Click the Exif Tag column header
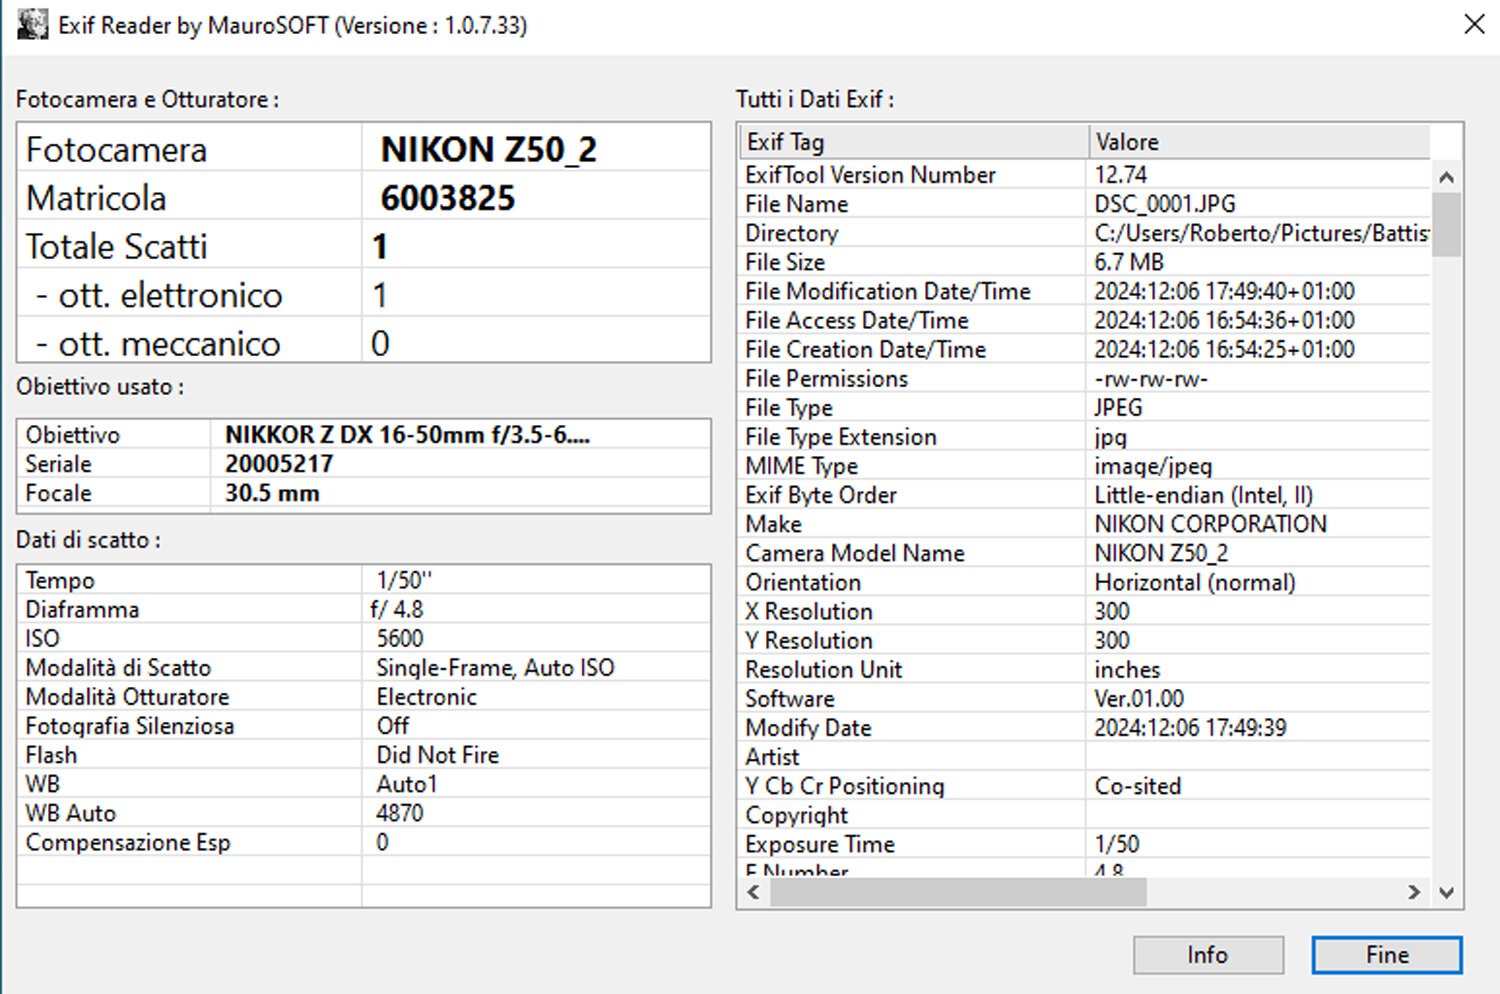 pos(913,142)
